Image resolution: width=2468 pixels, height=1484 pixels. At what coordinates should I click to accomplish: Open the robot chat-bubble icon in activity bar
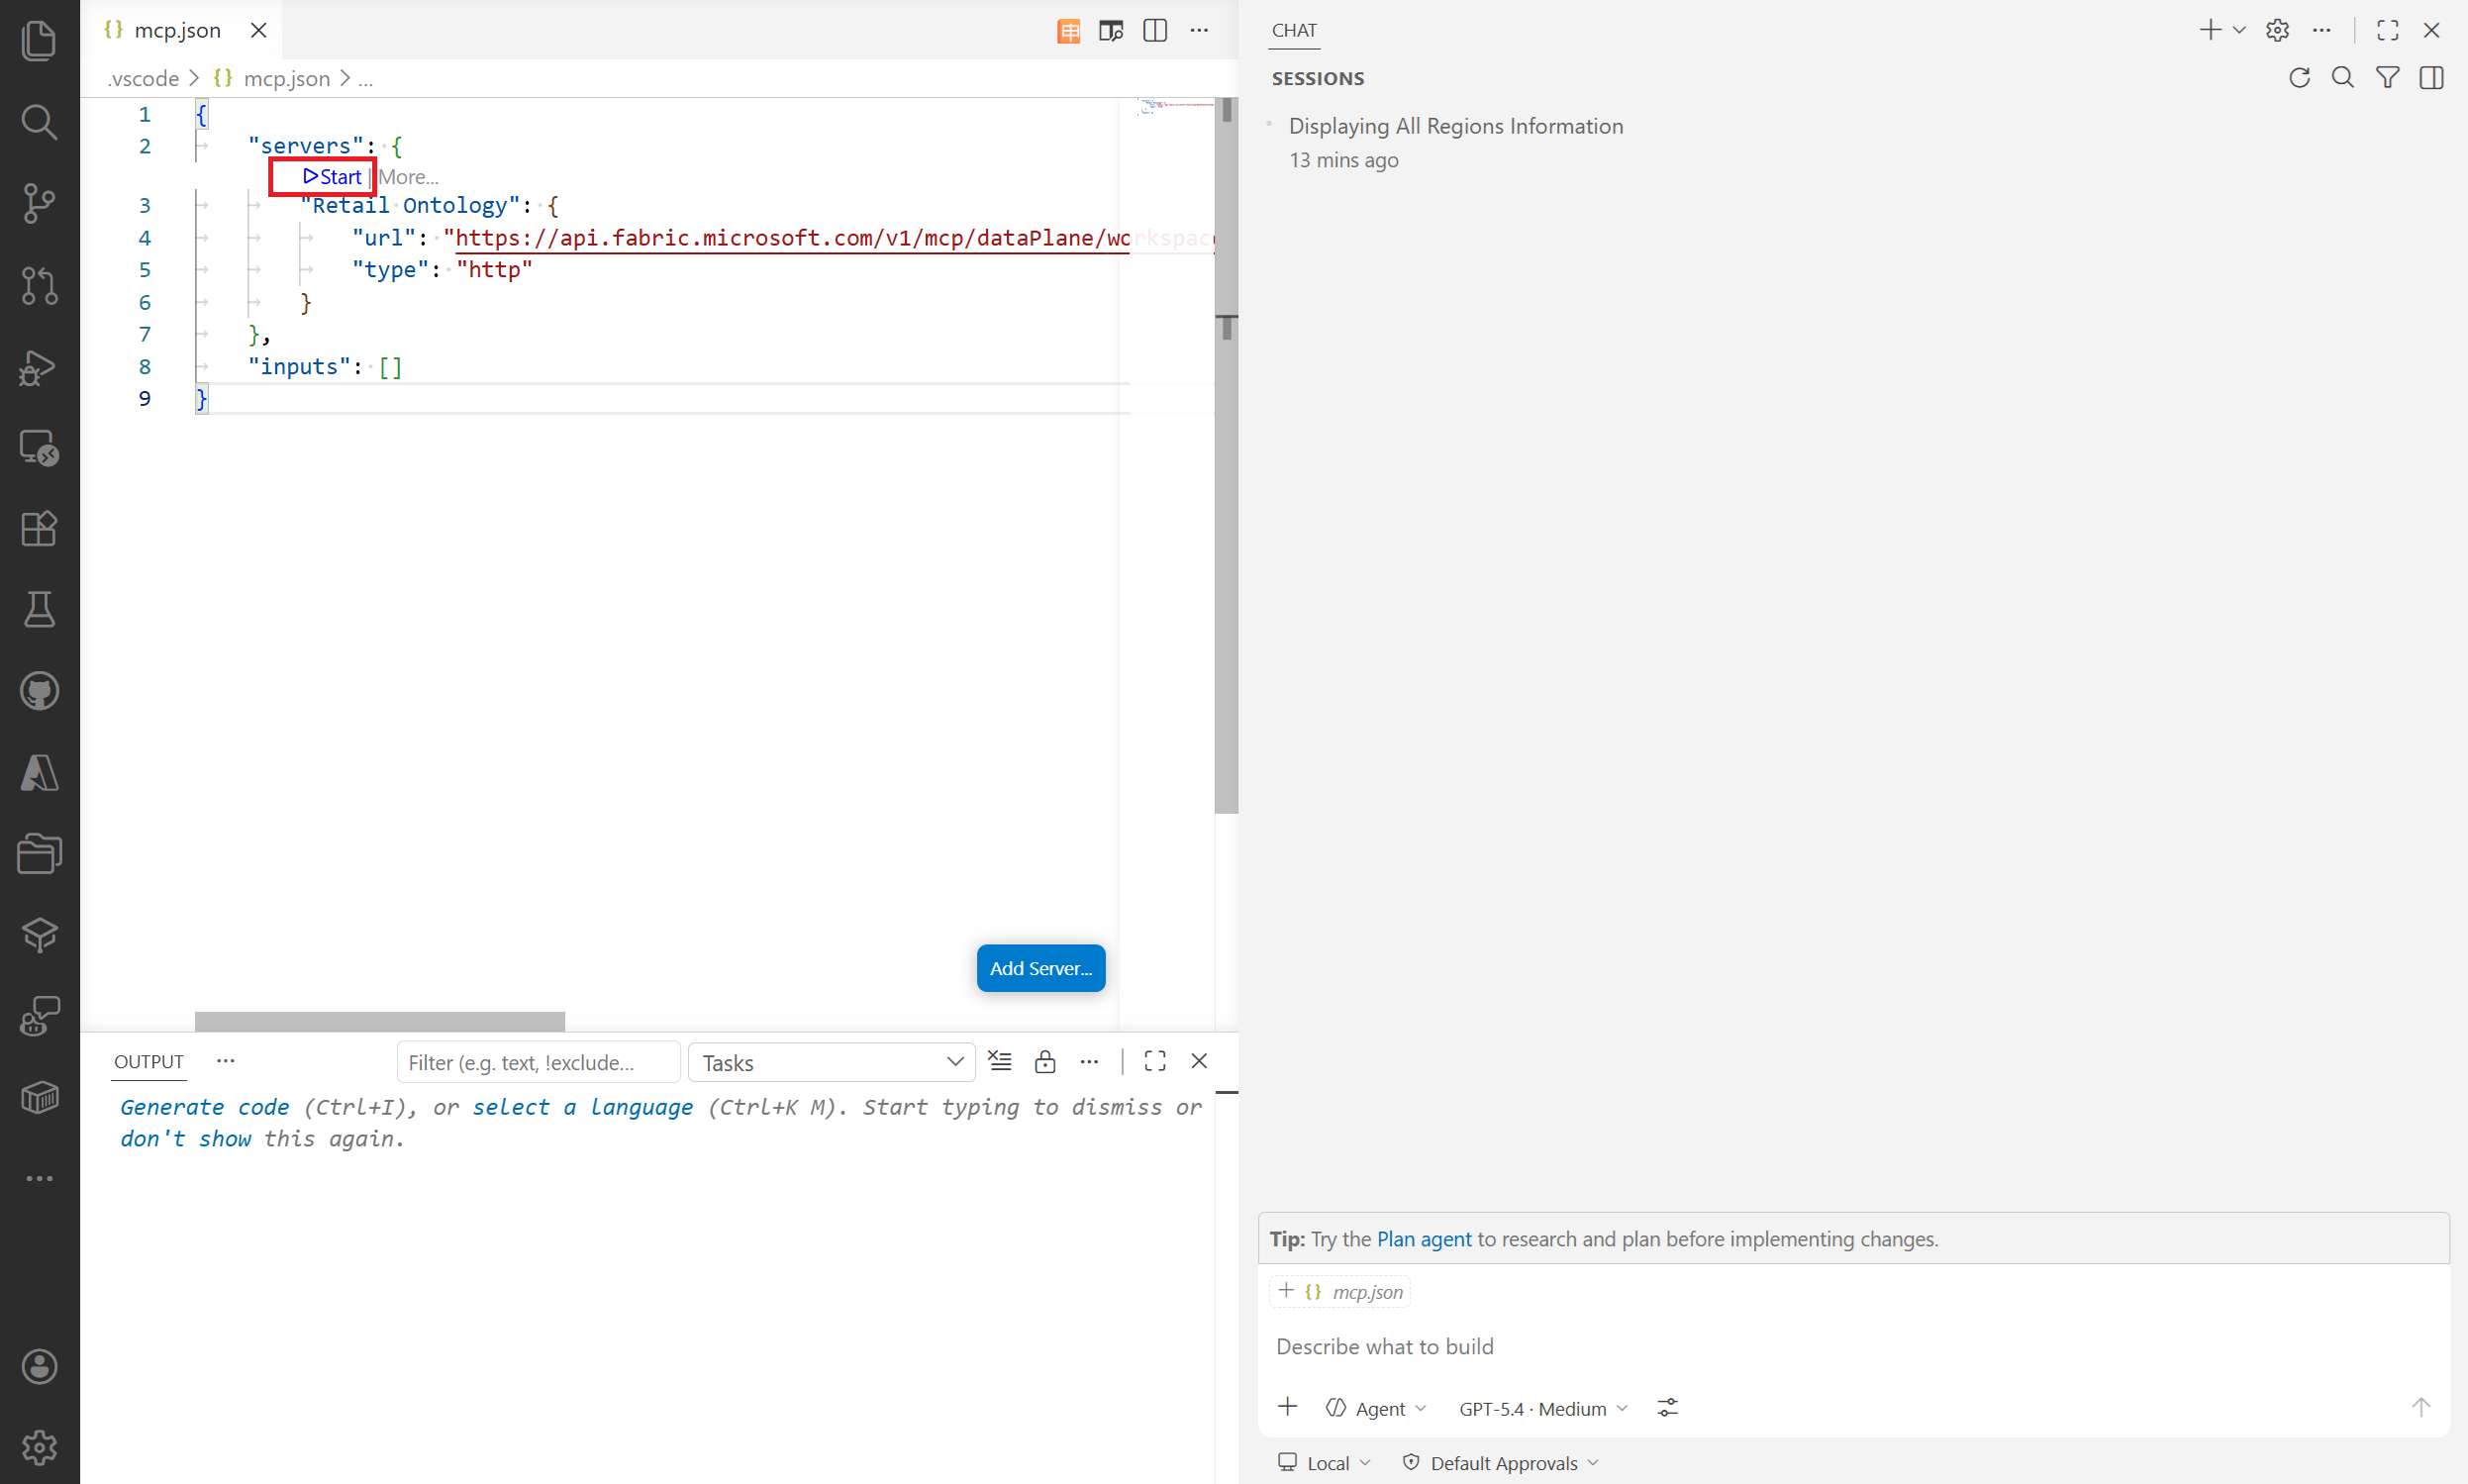tap(39, 1016)
